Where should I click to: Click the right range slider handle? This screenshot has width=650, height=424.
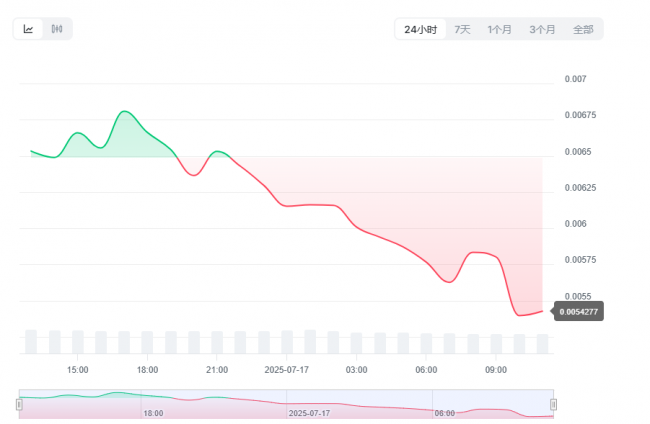click(x=553, y=404)
